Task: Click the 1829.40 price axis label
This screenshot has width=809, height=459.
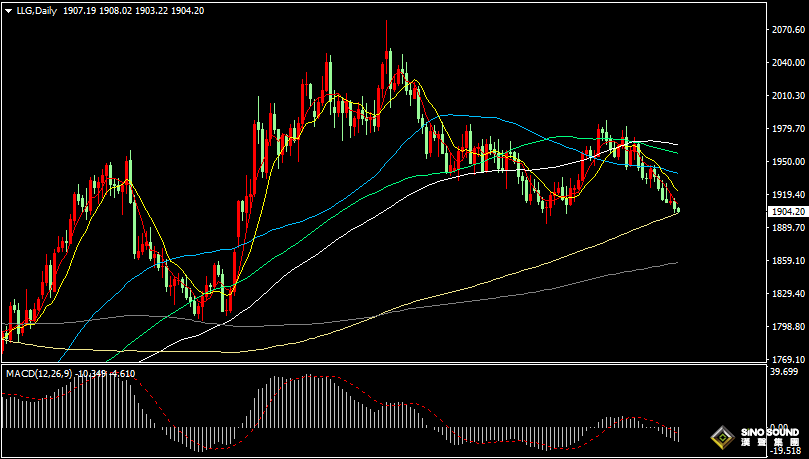Action: click(x=787, y=294)
